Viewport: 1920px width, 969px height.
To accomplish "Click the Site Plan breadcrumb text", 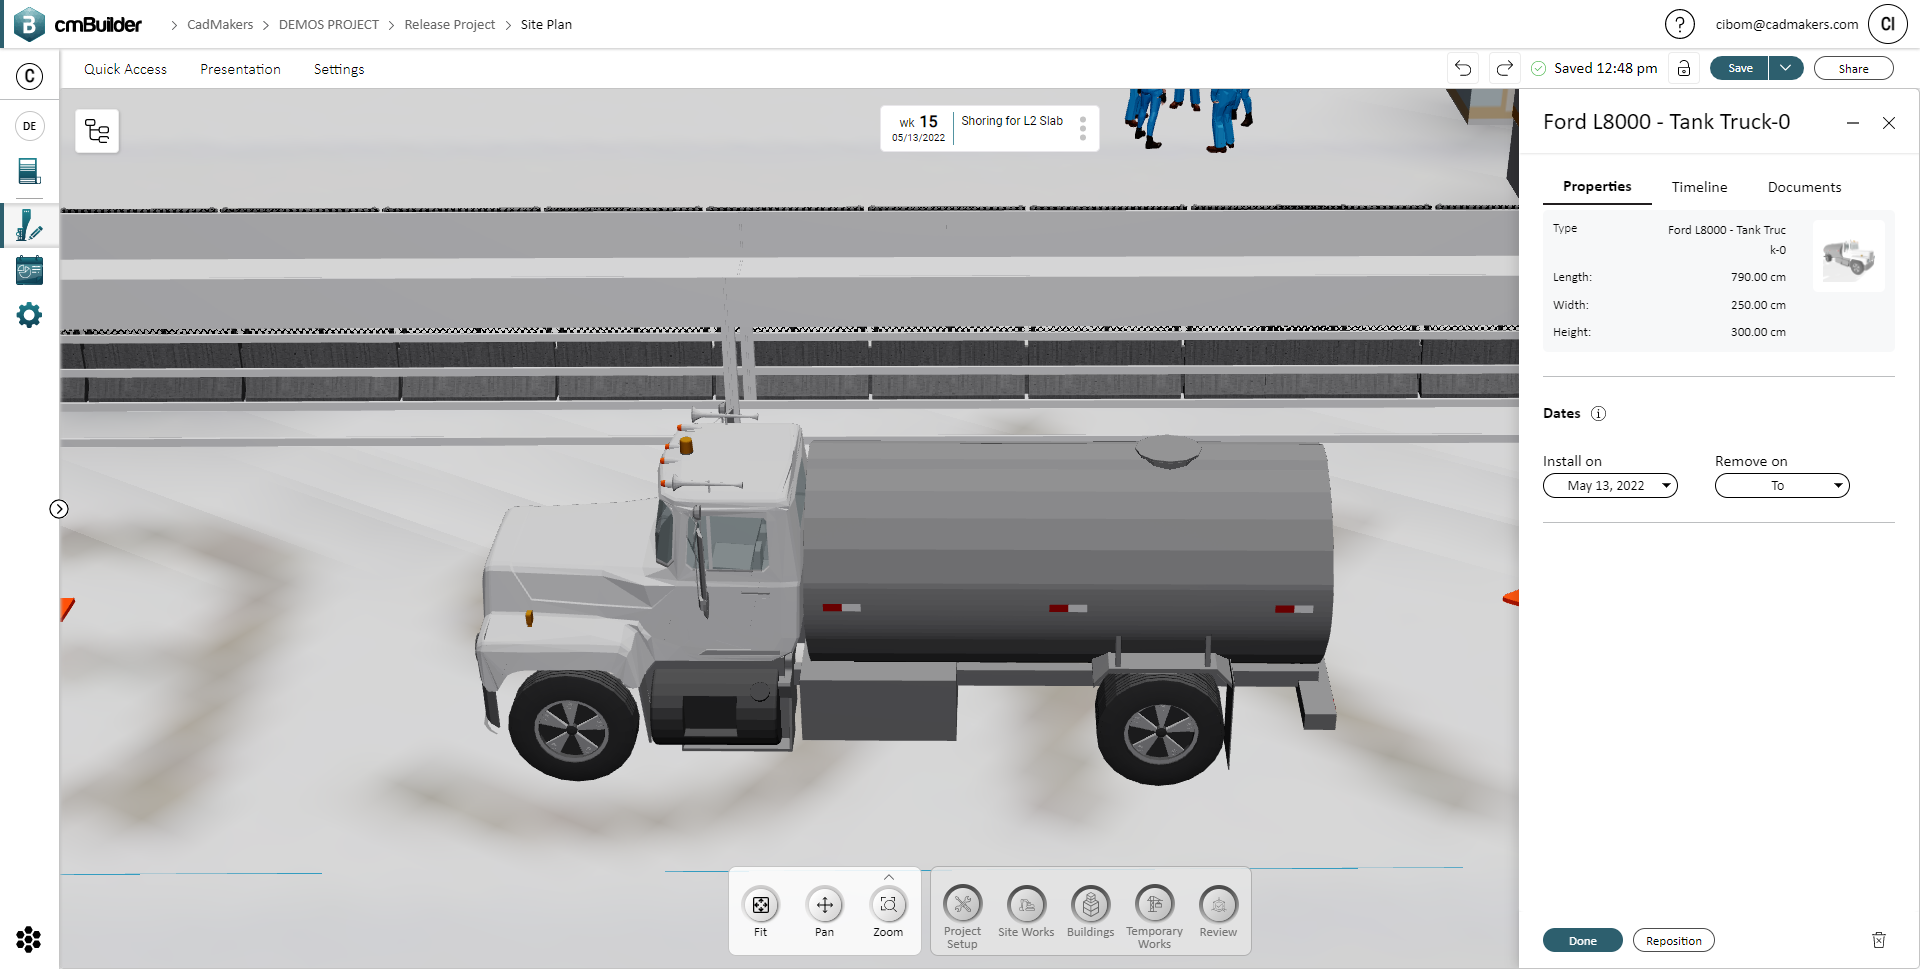I will tap(546, 24).
